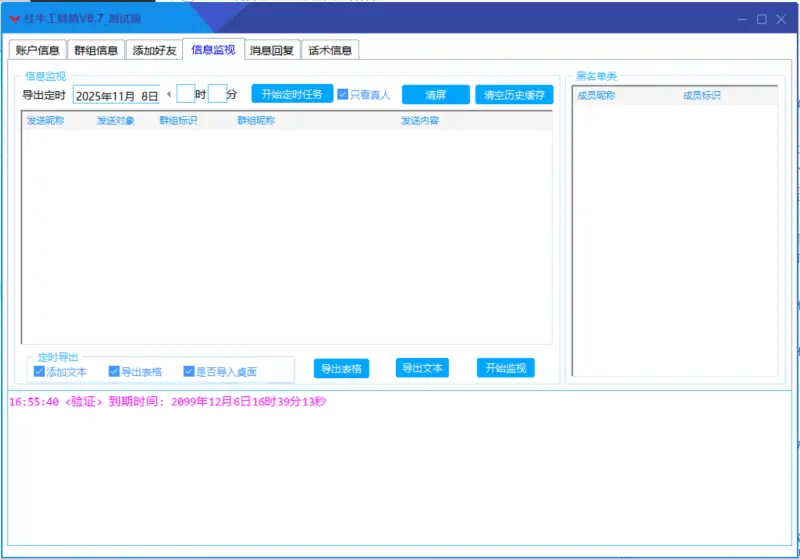Click the 发送内容 column header
This screenshot has width=800, height=559.
point(419,120)
